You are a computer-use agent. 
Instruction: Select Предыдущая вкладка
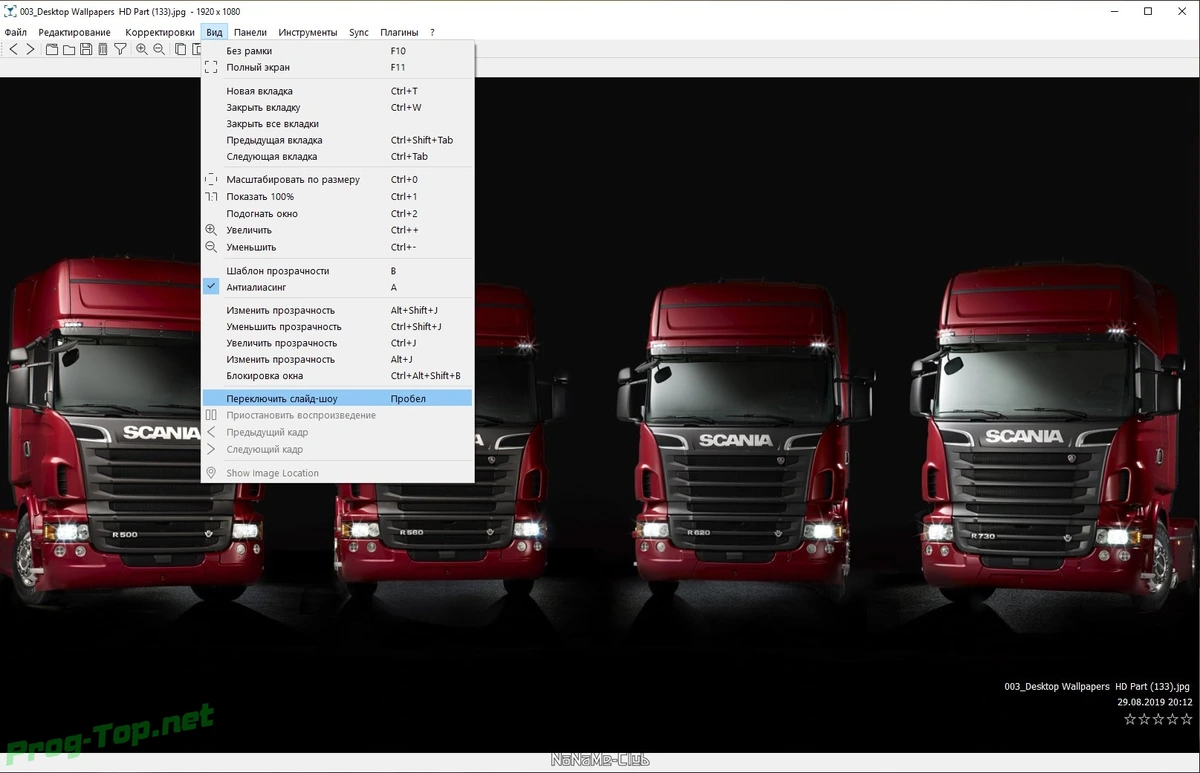pos(337,140)
